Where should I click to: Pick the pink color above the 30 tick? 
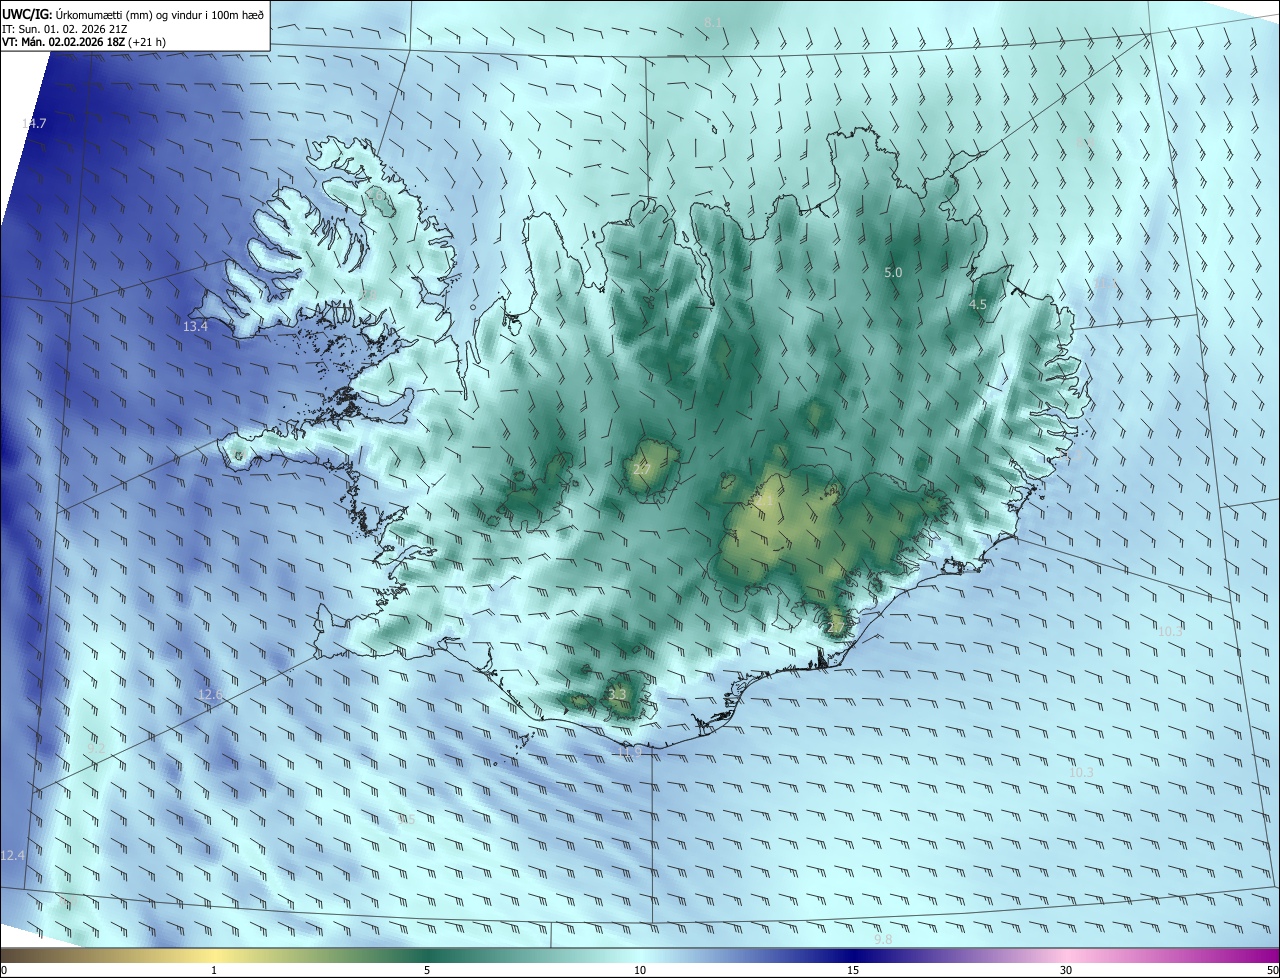(1066, 955)
